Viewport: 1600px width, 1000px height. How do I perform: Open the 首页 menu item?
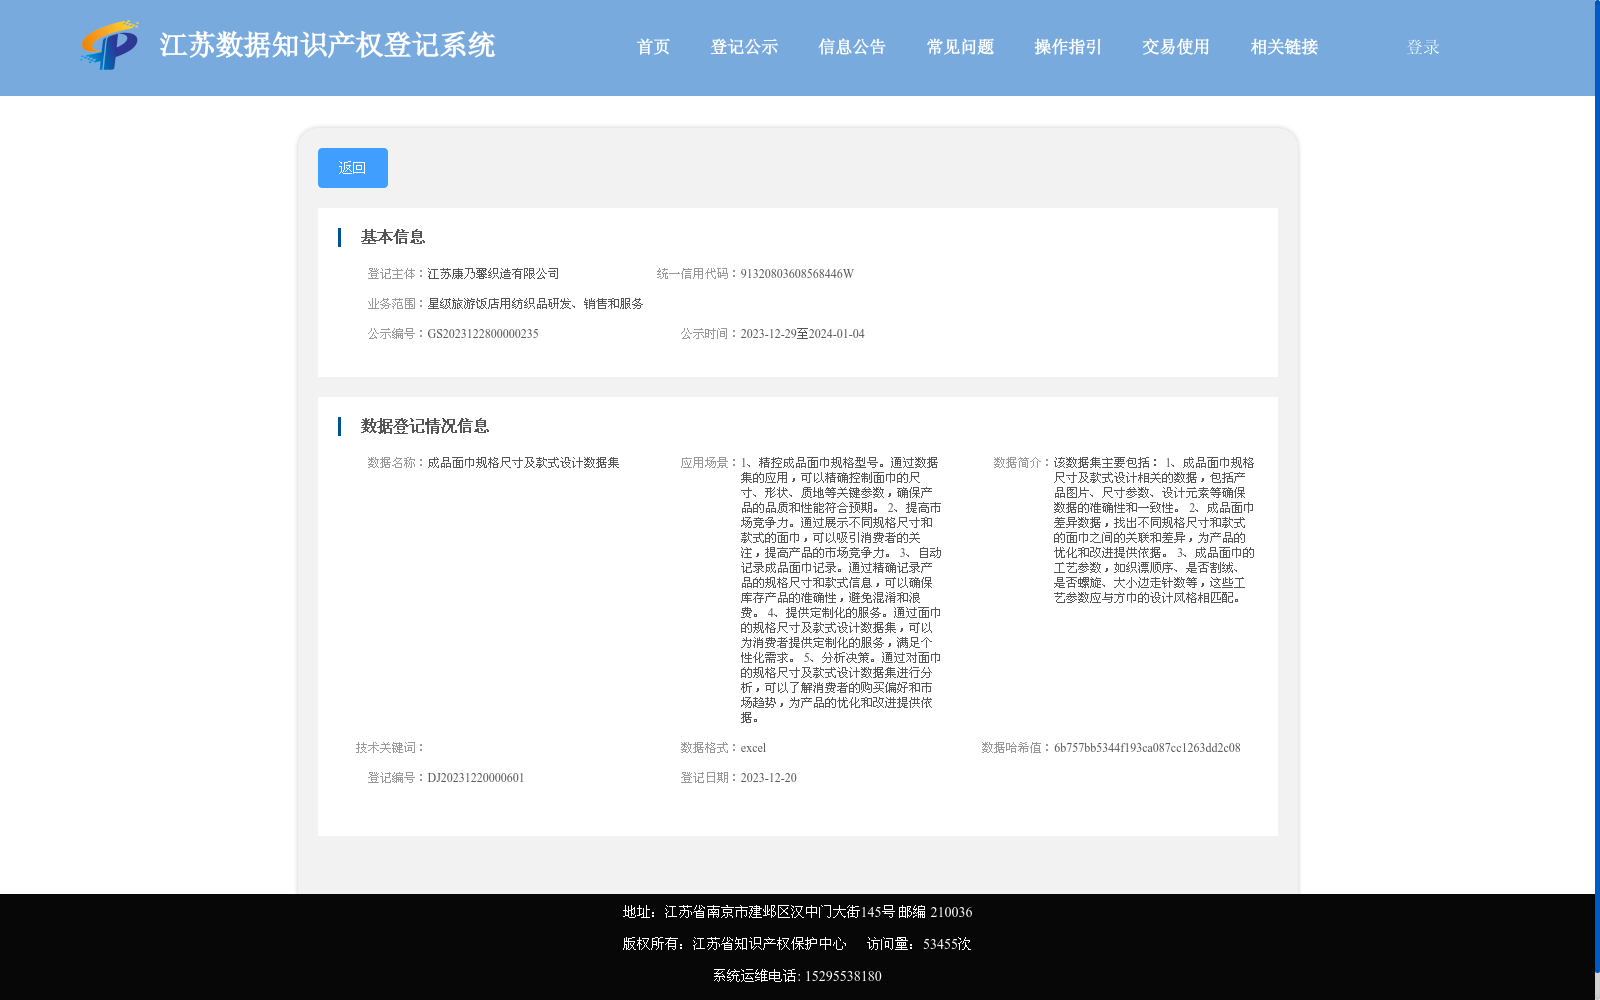(x=654, y=47)
